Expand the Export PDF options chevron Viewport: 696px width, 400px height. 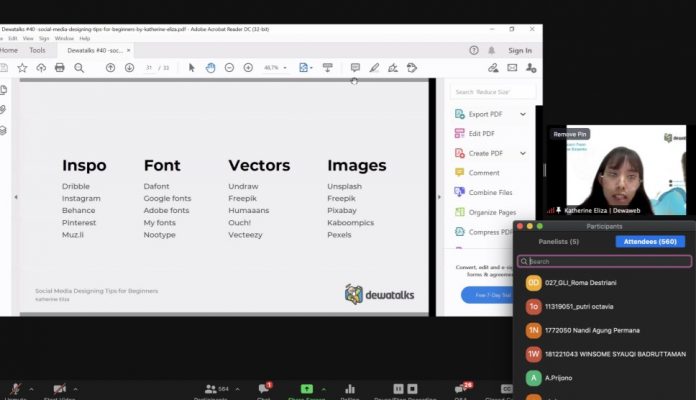pyautogui.click(x=521, y=114)
